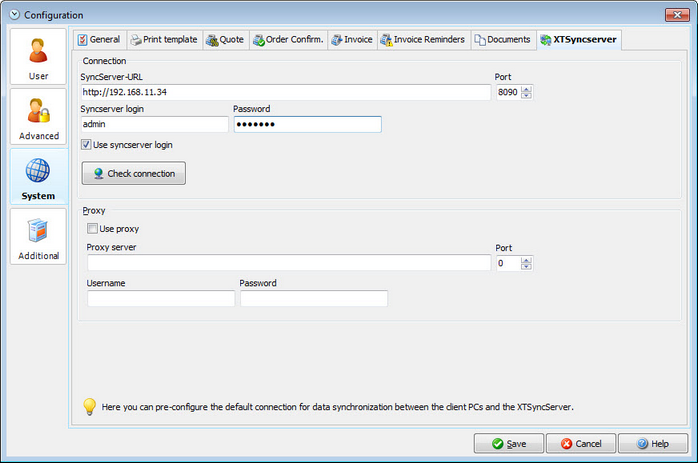
Task: Switch to the Invoice tab
Action: coord(352,40)
